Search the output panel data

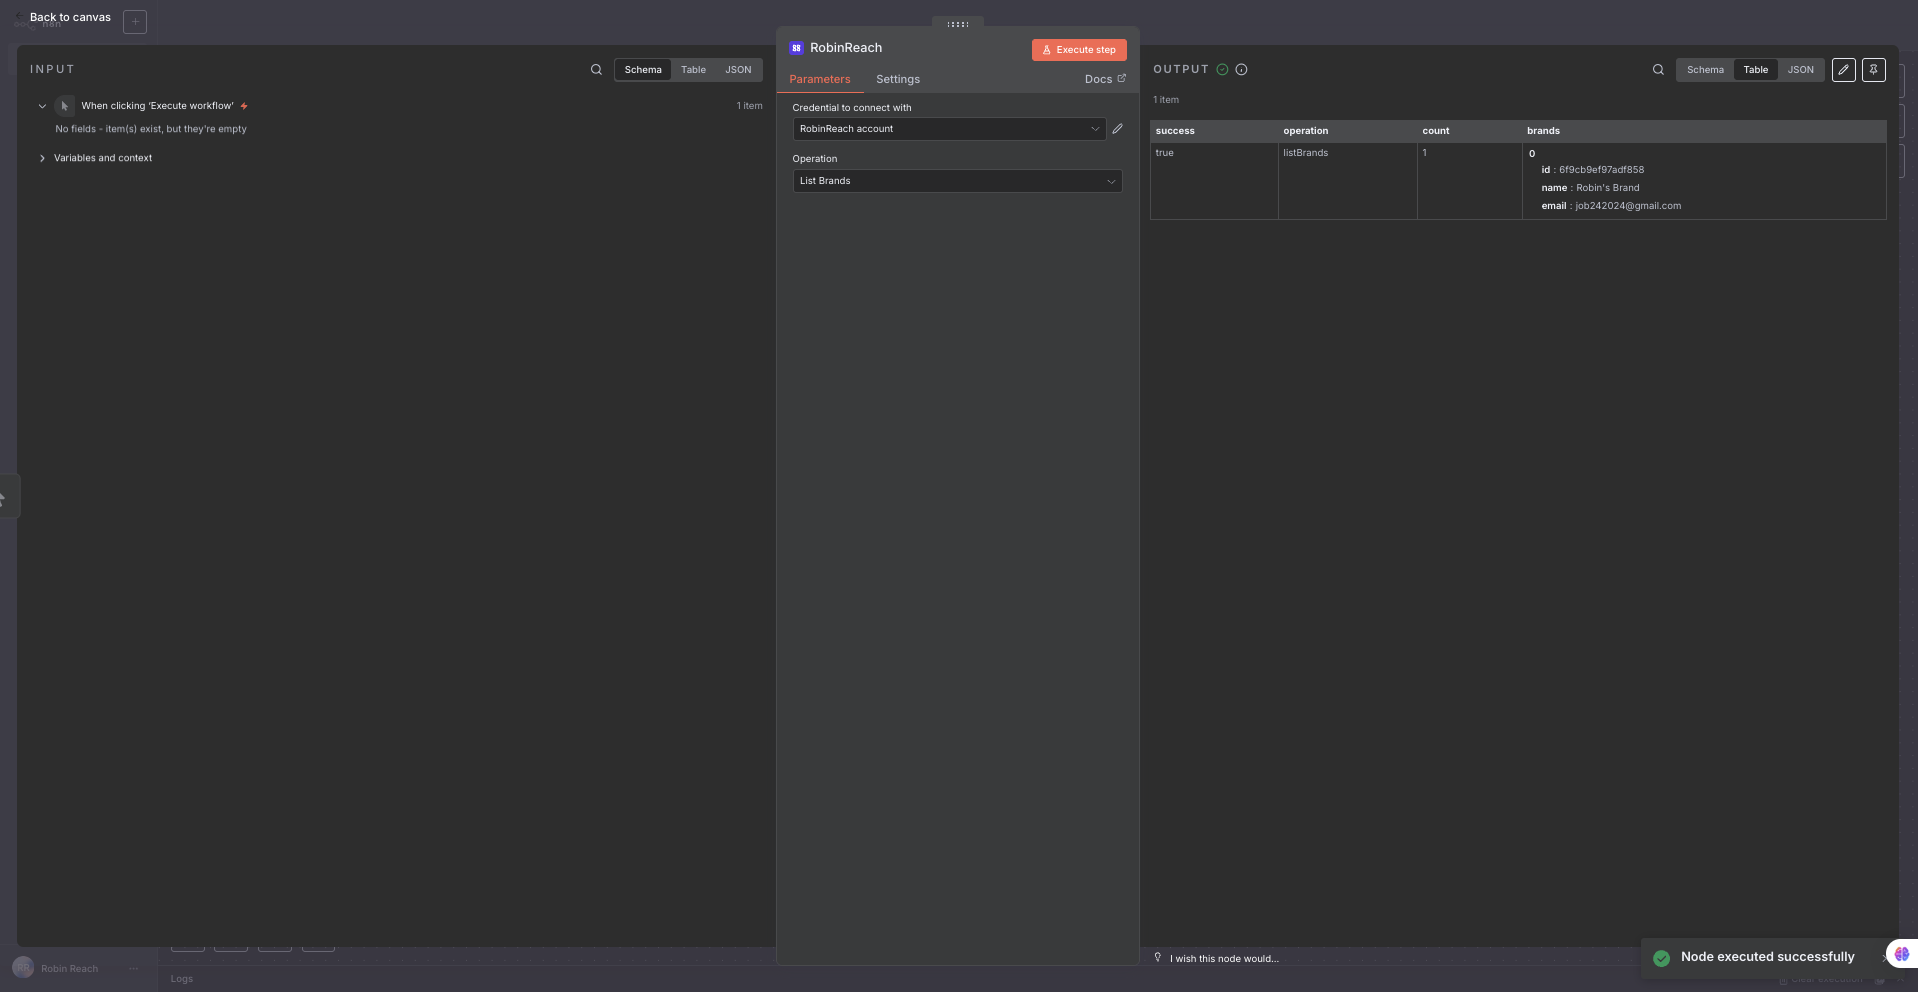click(1658, 70)
